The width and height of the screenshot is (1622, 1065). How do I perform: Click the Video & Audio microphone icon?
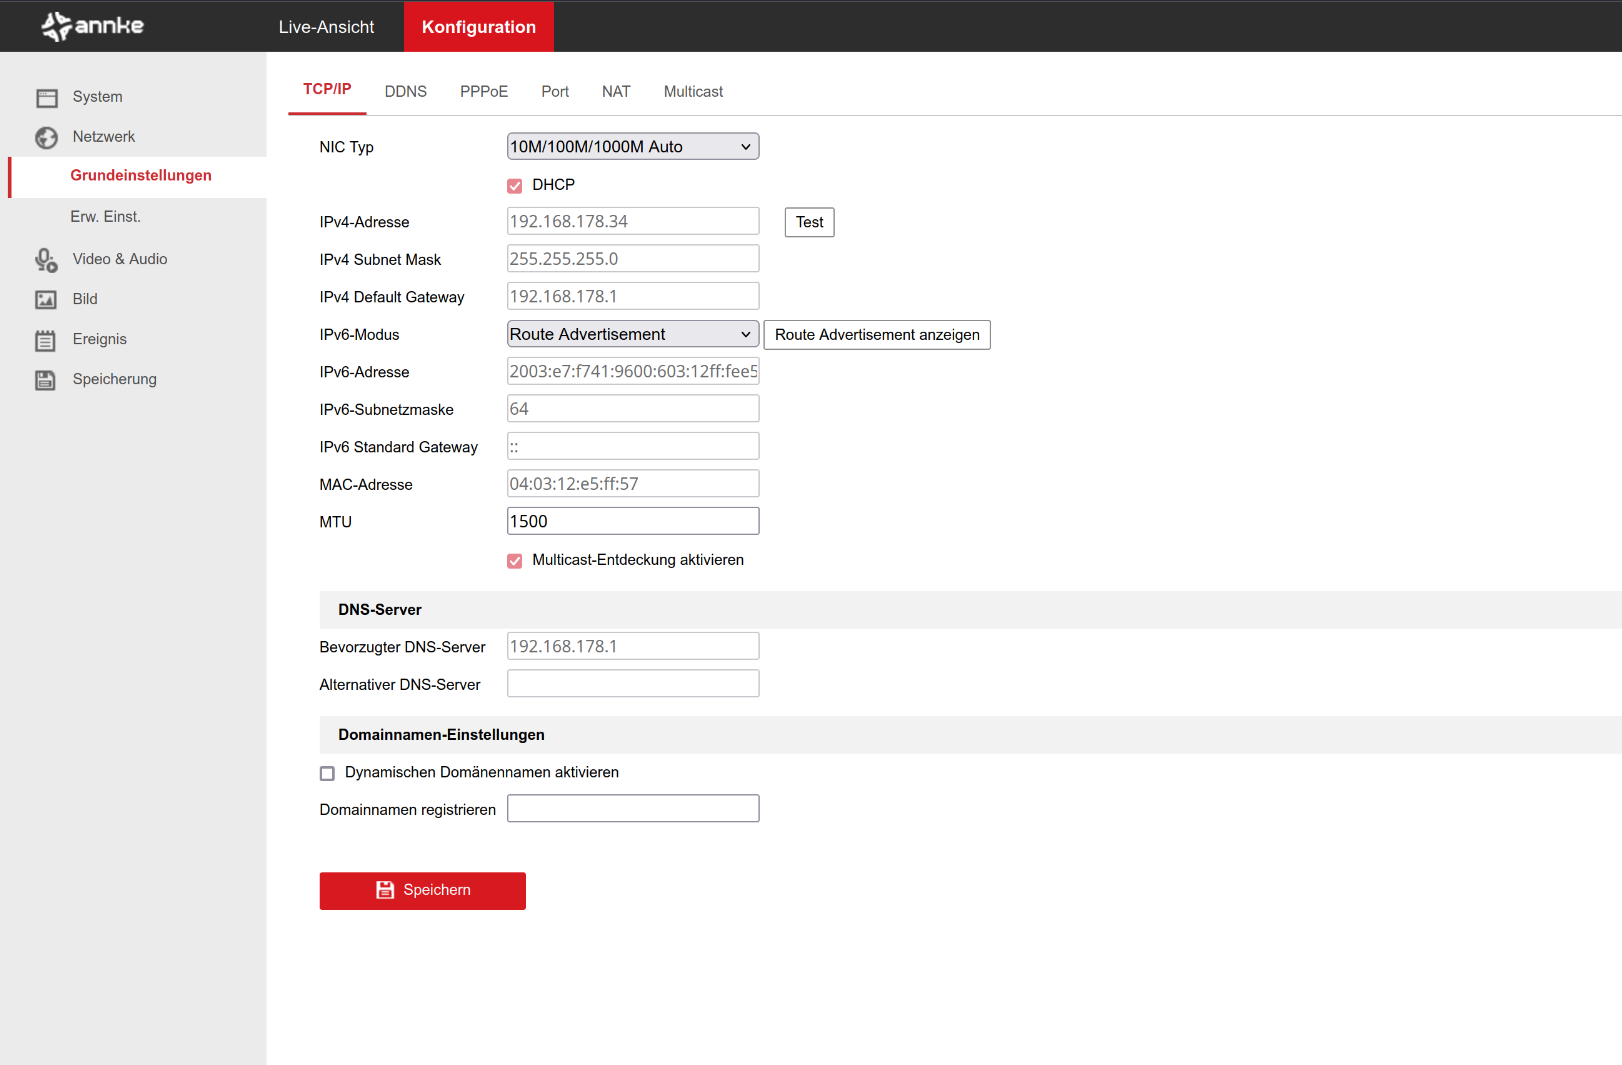47,260
